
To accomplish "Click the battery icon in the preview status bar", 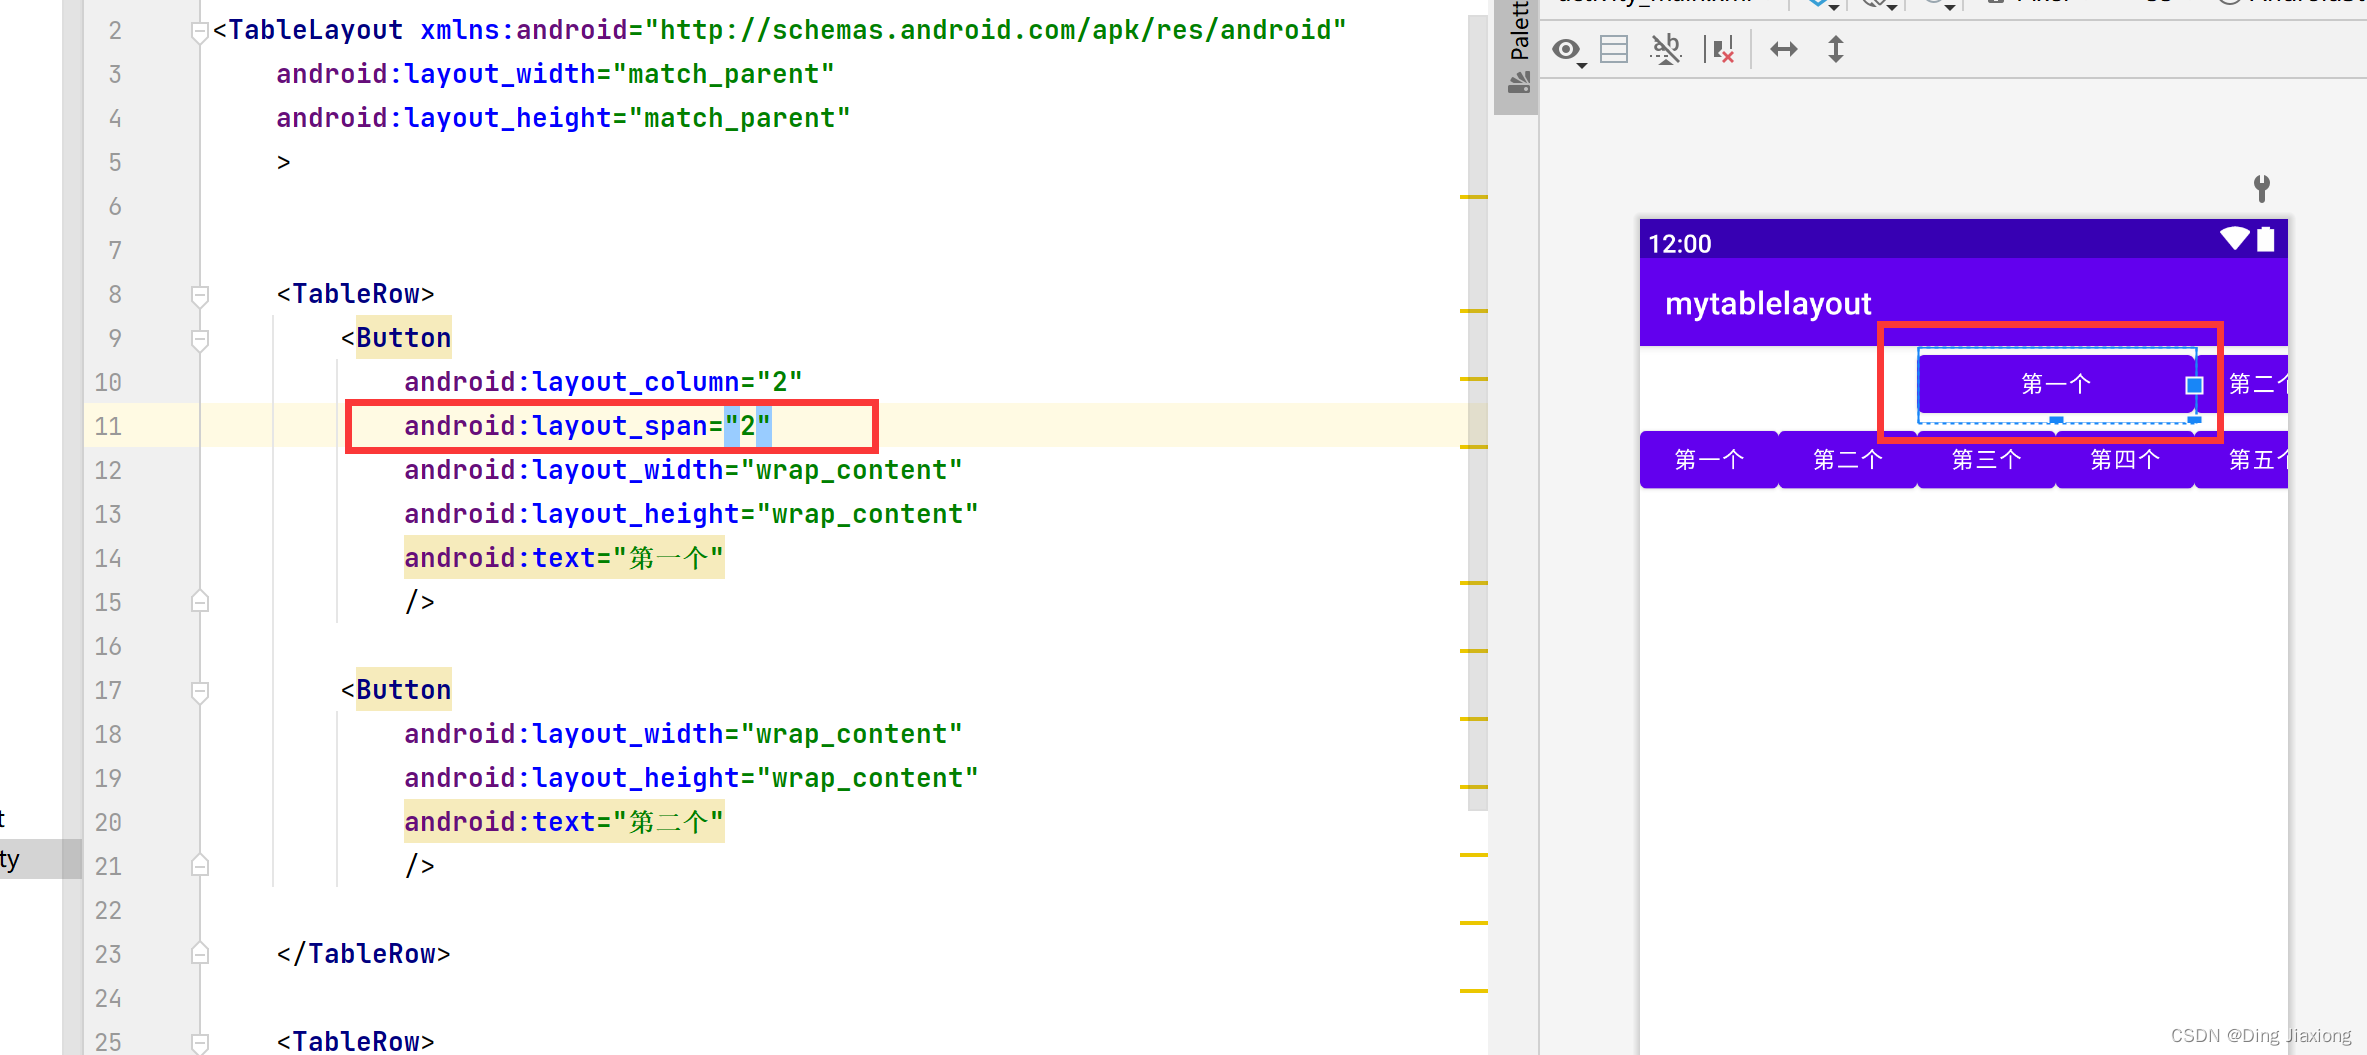I will (2266, 239).
